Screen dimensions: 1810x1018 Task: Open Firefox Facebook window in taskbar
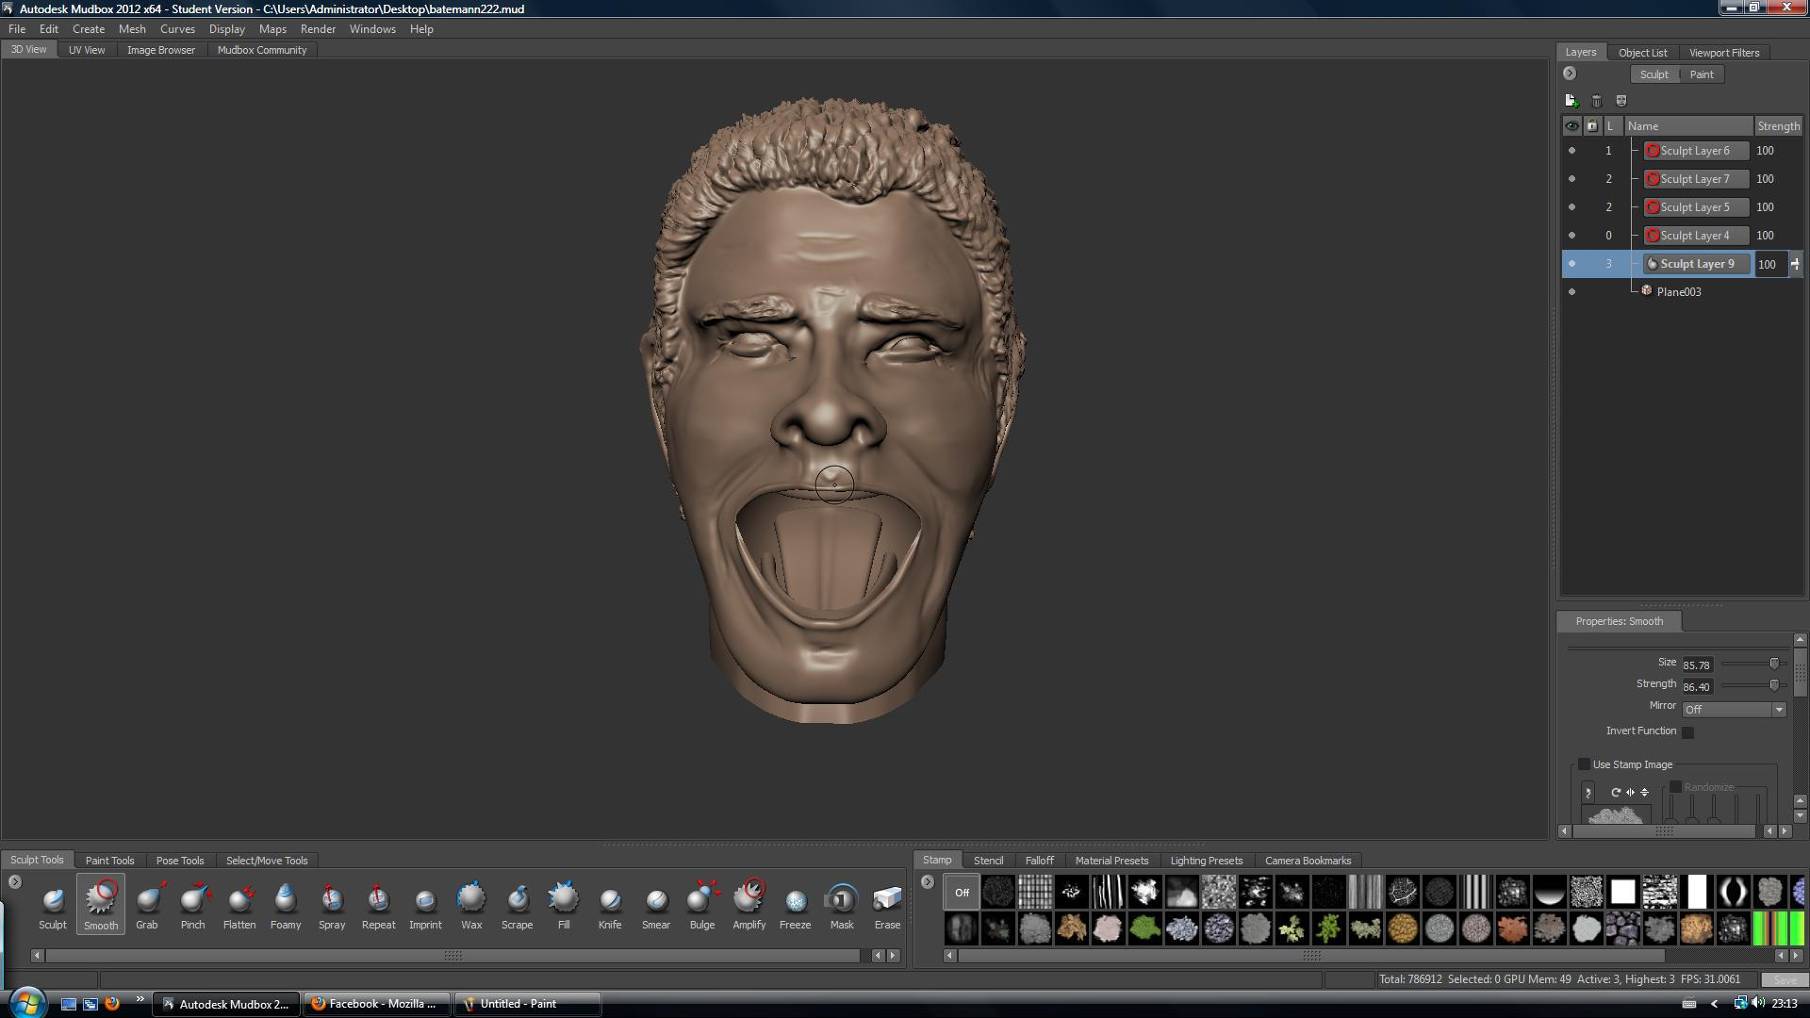[376, 1004]
